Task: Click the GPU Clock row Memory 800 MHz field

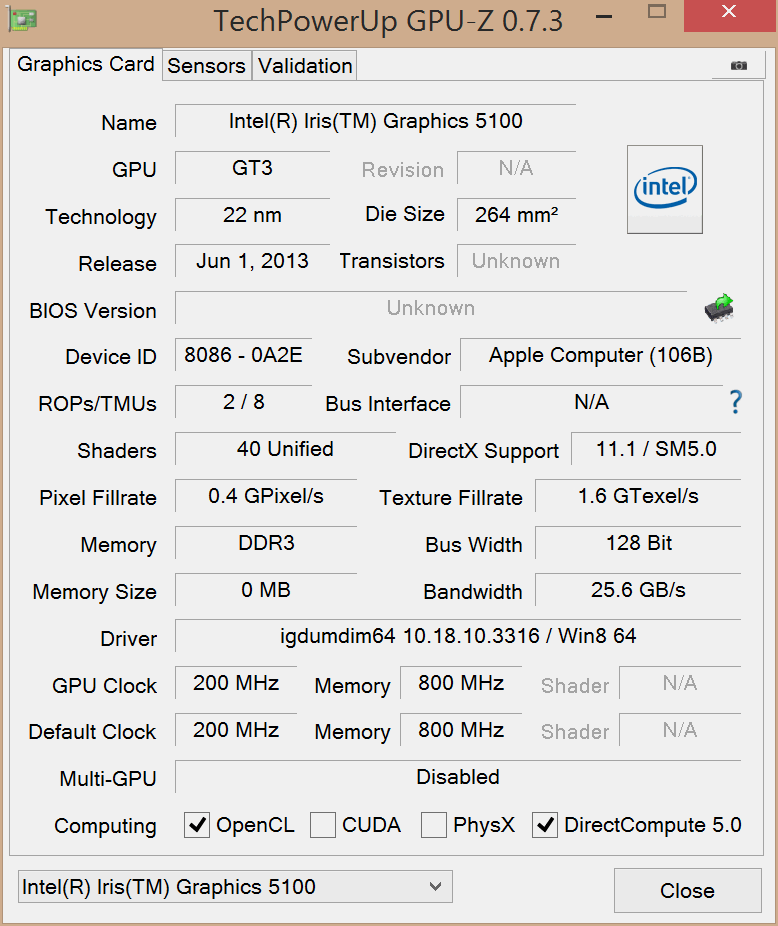Action: [x=461, y=683]
